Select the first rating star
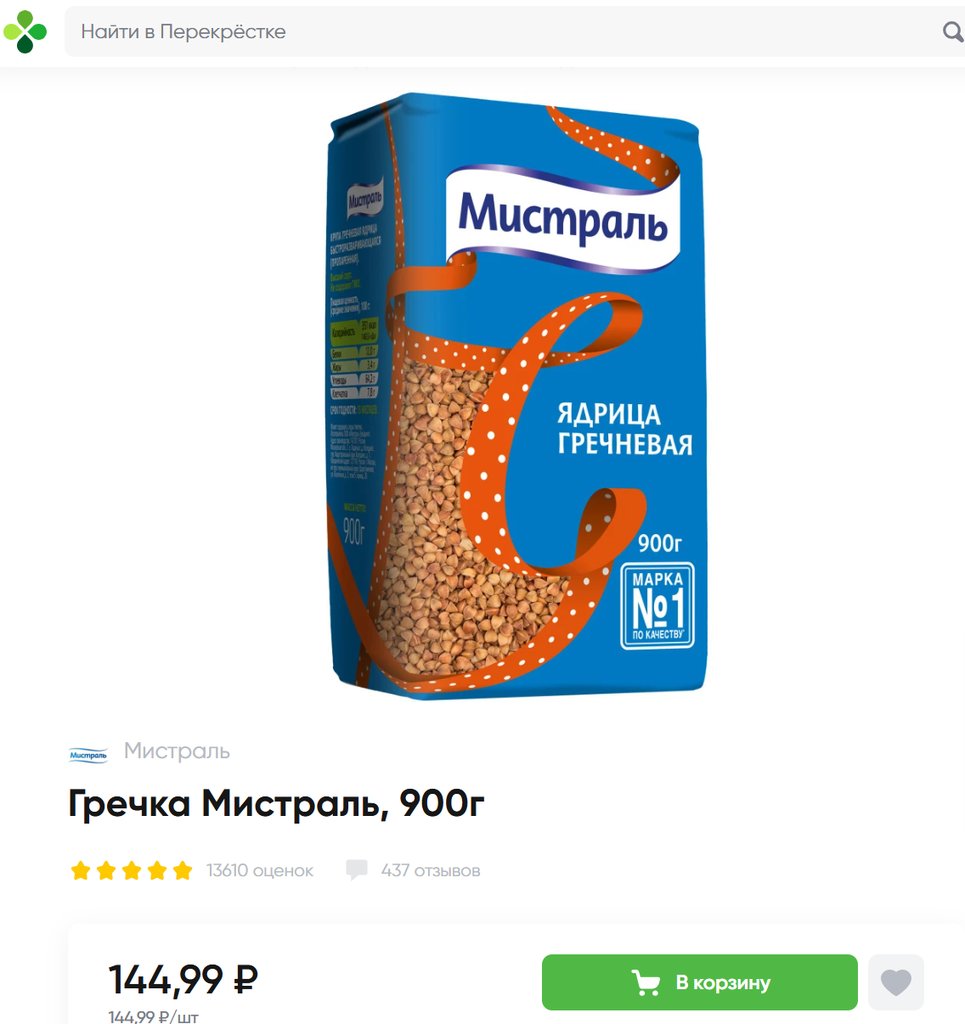The image size is (965, 1024). click(x=81, y=871)
